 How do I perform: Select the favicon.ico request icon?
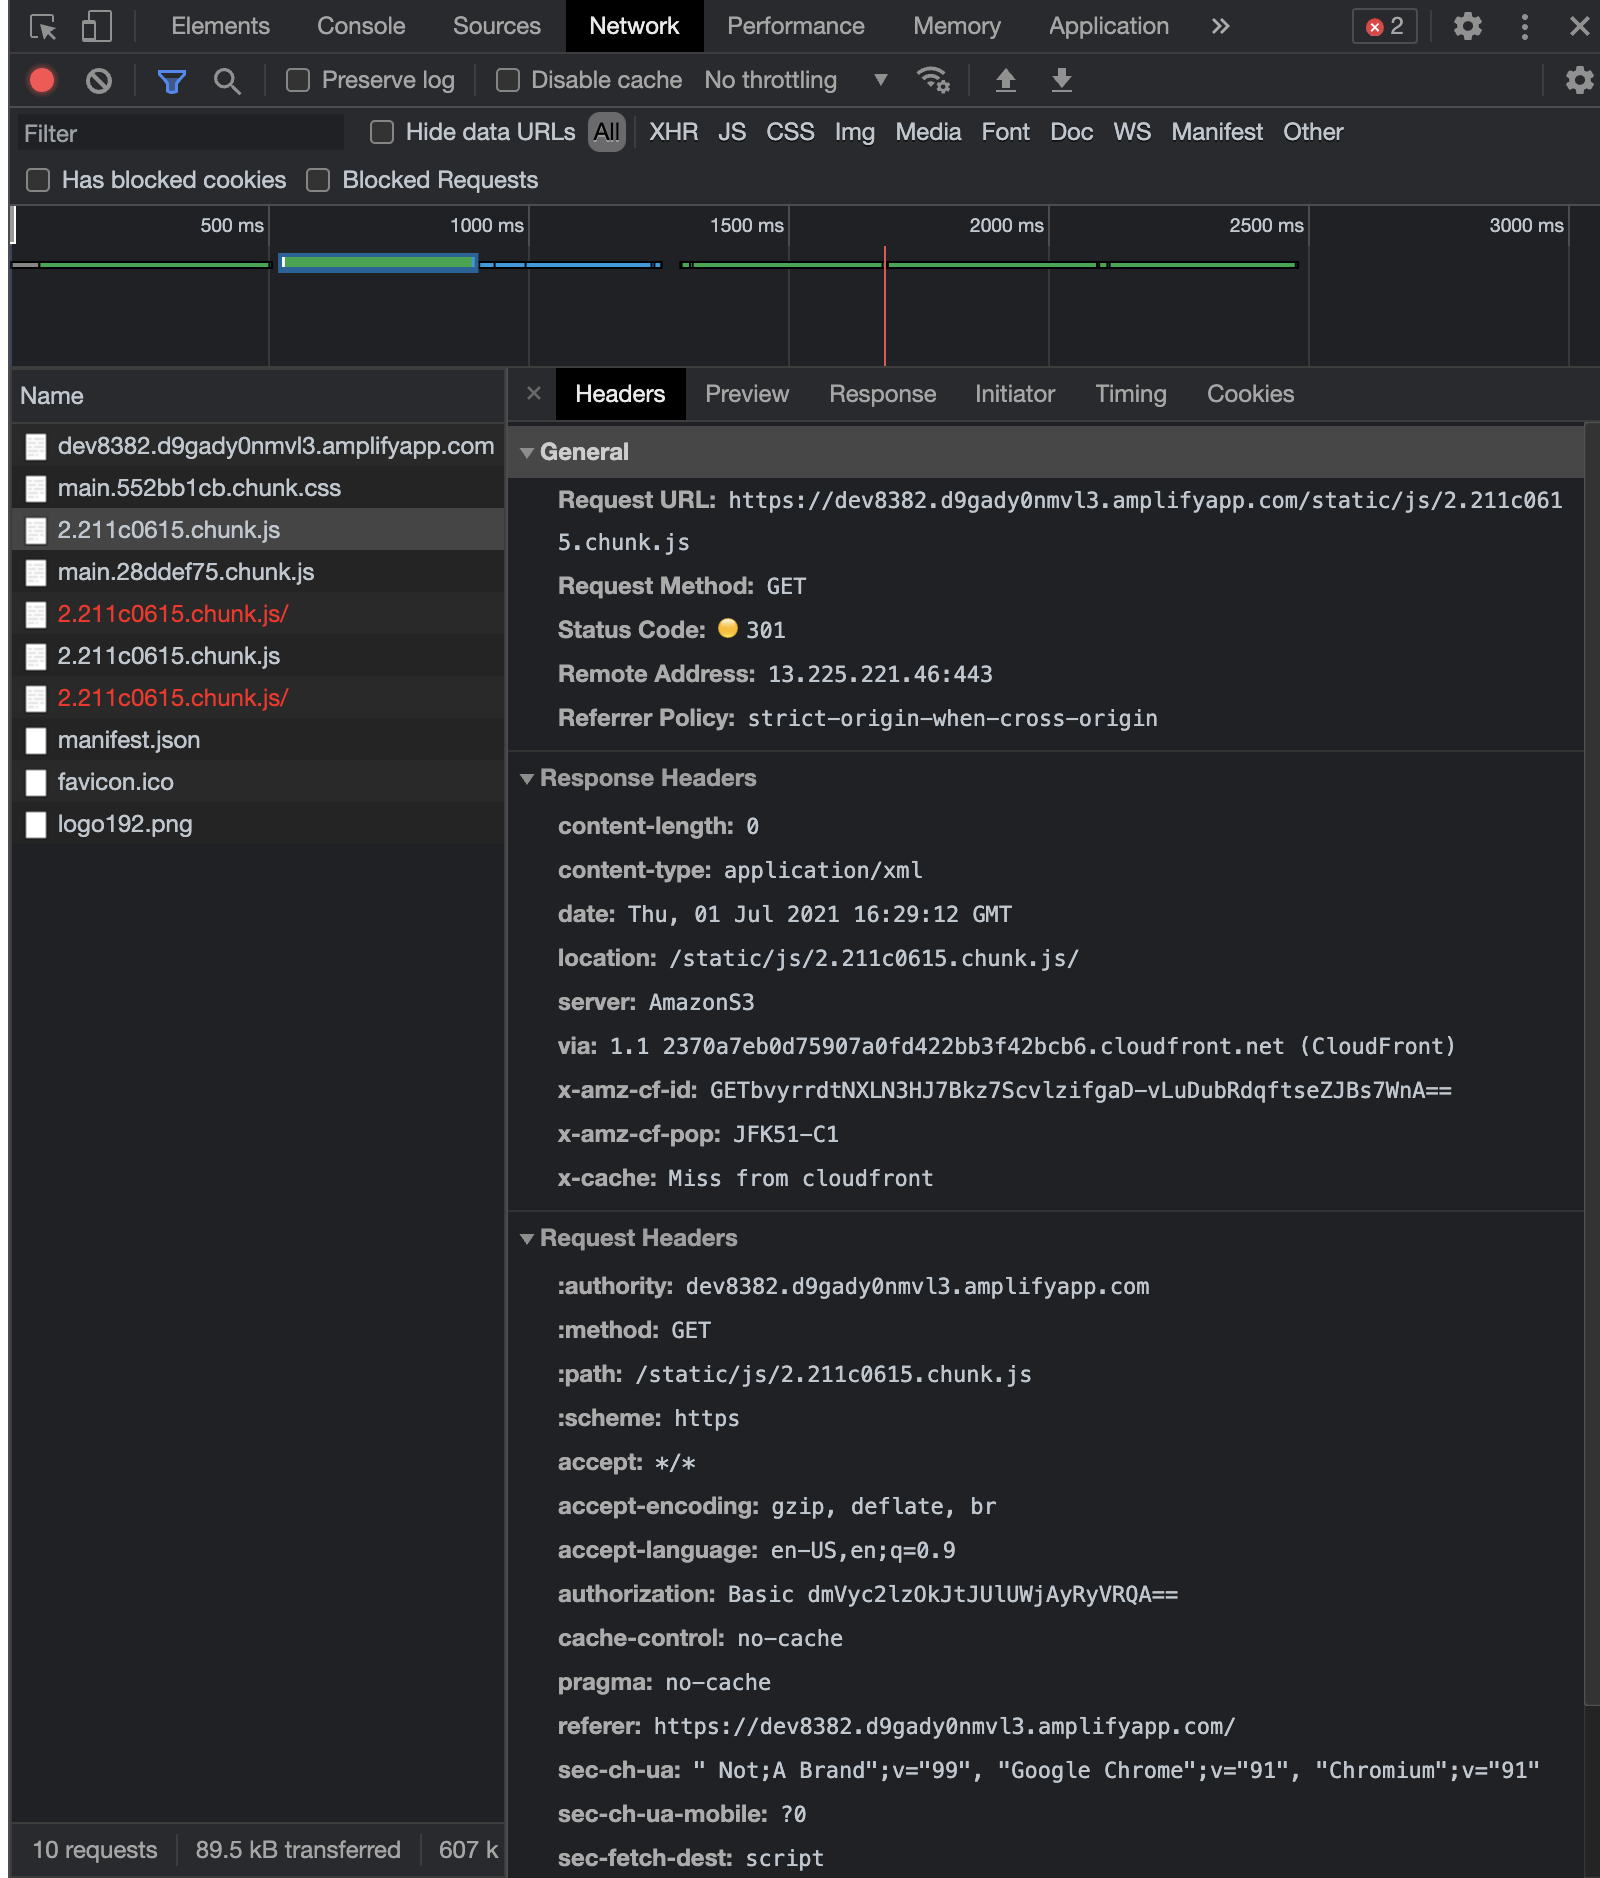(x=36, y=782)
